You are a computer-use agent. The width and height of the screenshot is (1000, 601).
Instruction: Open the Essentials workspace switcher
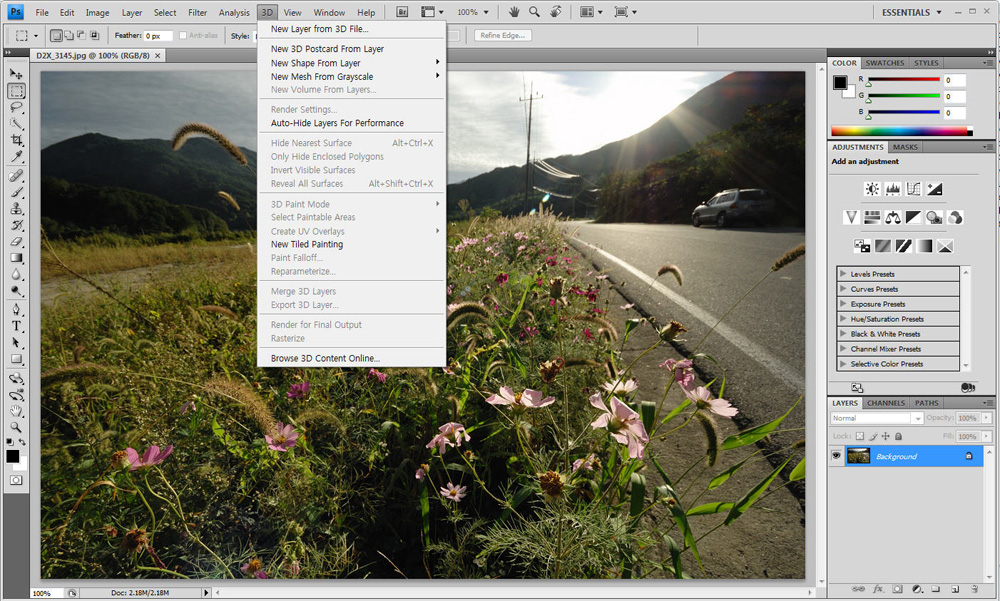[911, 12]
